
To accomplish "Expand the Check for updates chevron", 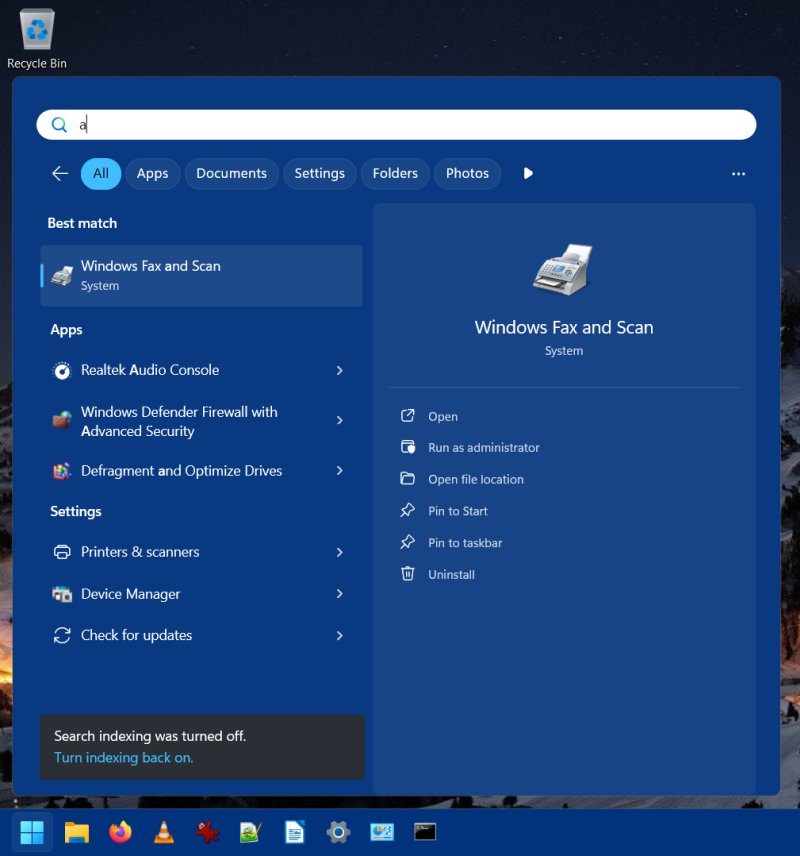I will [340, 635].
